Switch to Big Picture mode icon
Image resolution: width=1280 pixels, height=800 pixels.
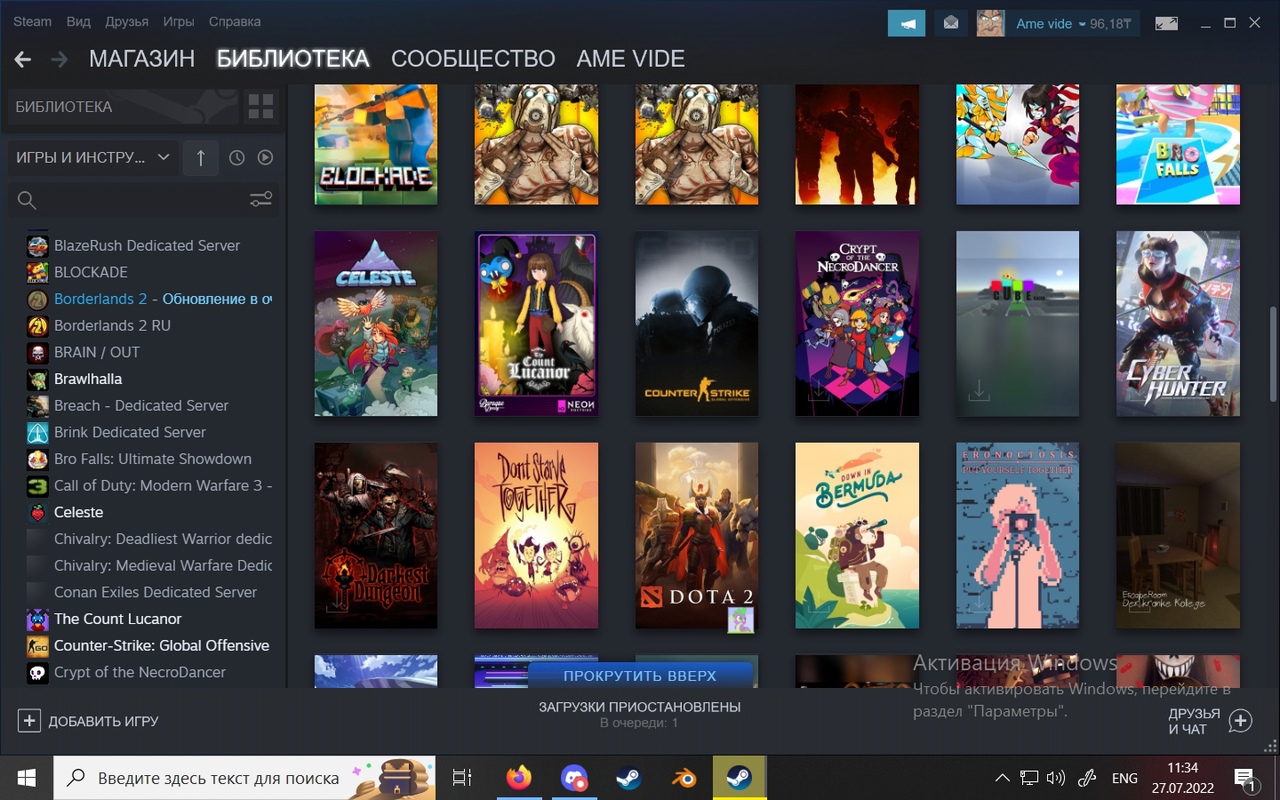point(1166,23)
